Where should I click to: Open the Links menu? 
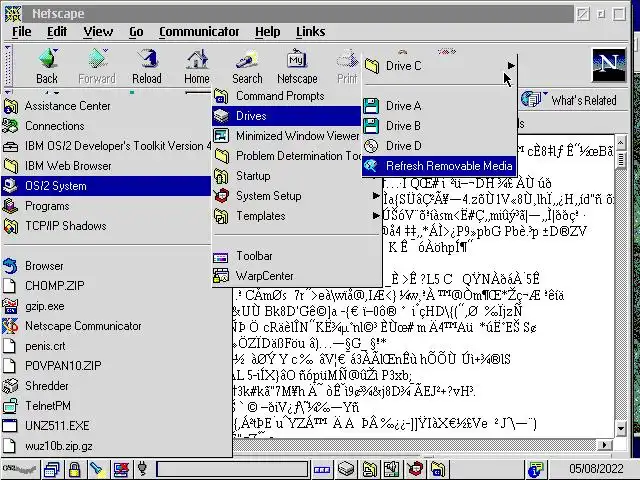[x=311, y=31]
